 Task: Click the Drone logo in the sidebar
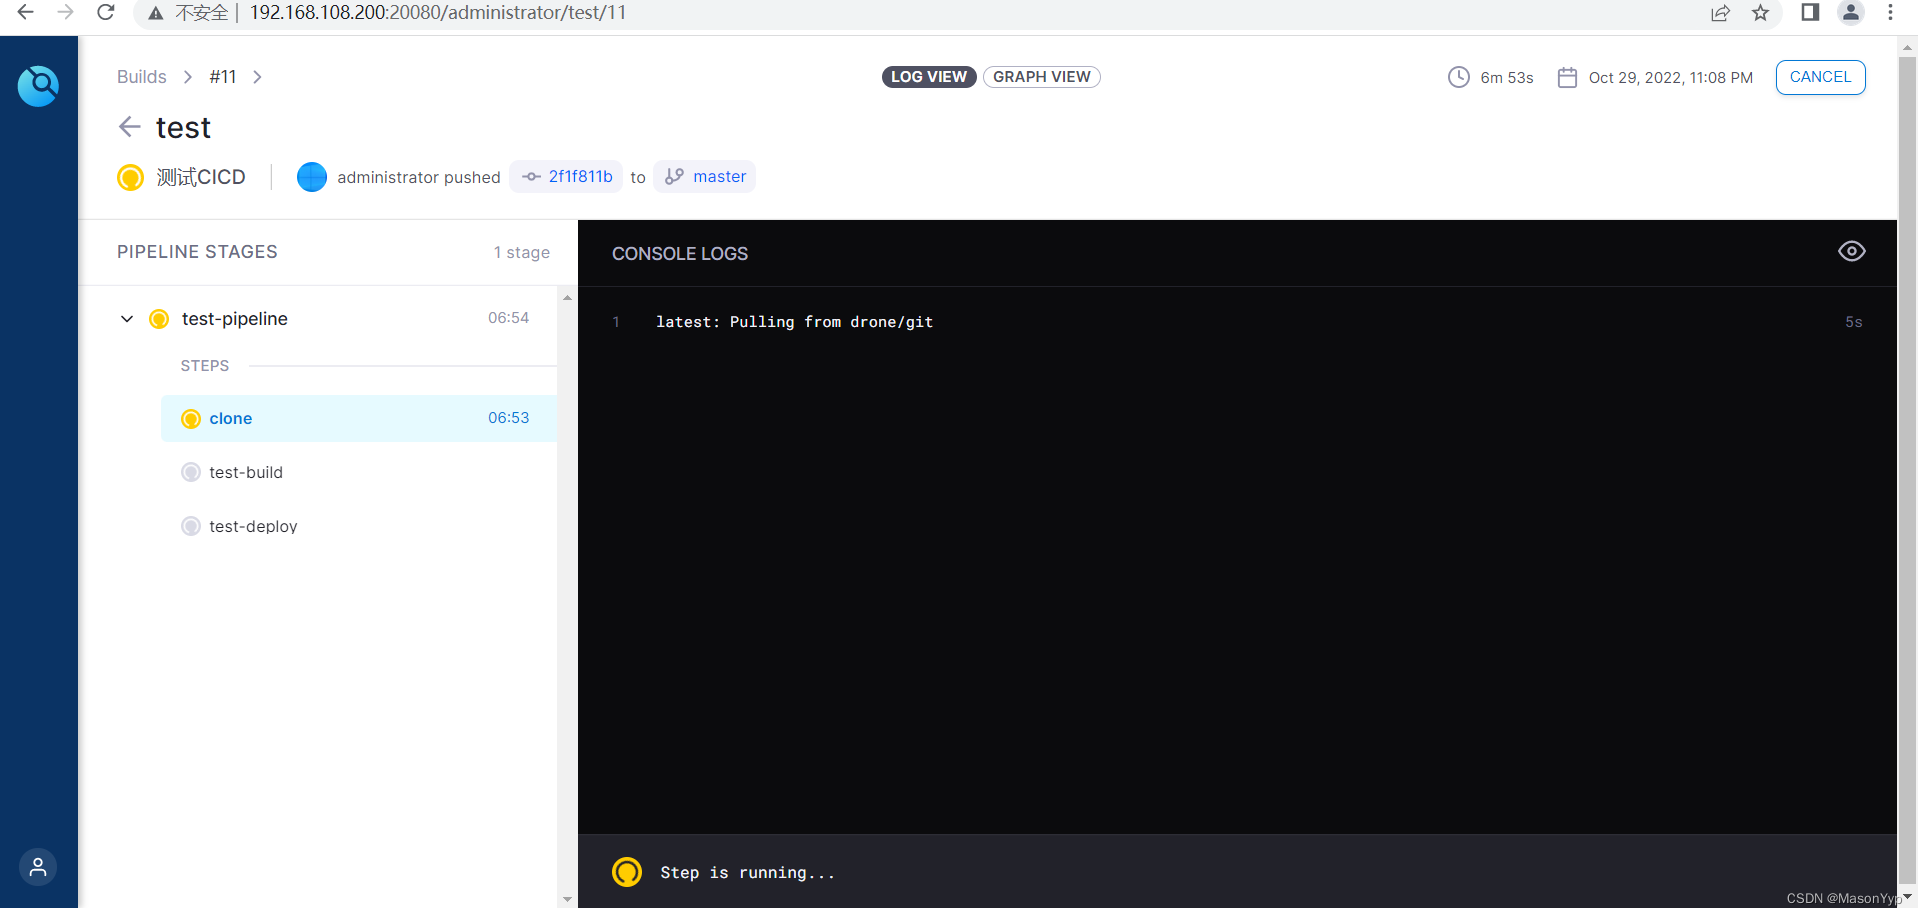(39, 86)
